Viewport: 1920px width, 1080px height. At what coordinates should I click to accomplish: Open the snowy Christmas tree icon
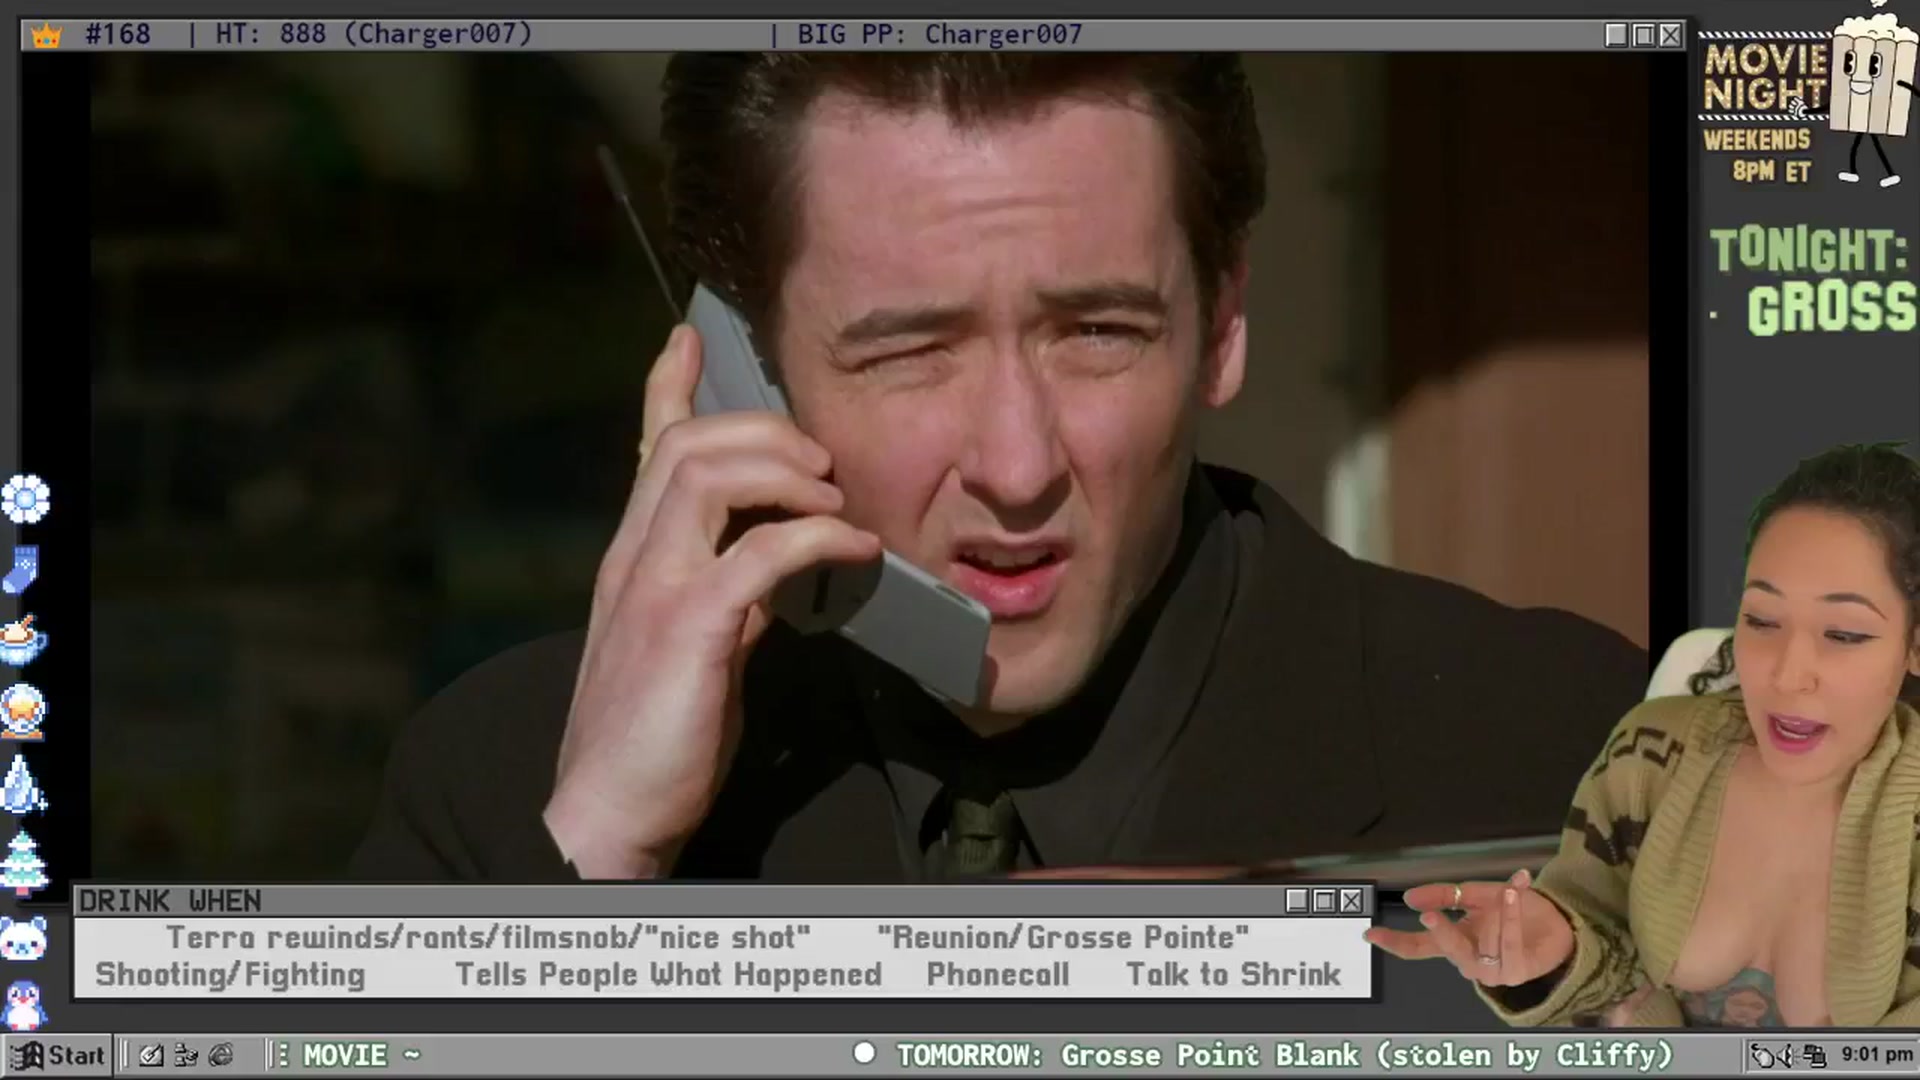tap(23, 862)
